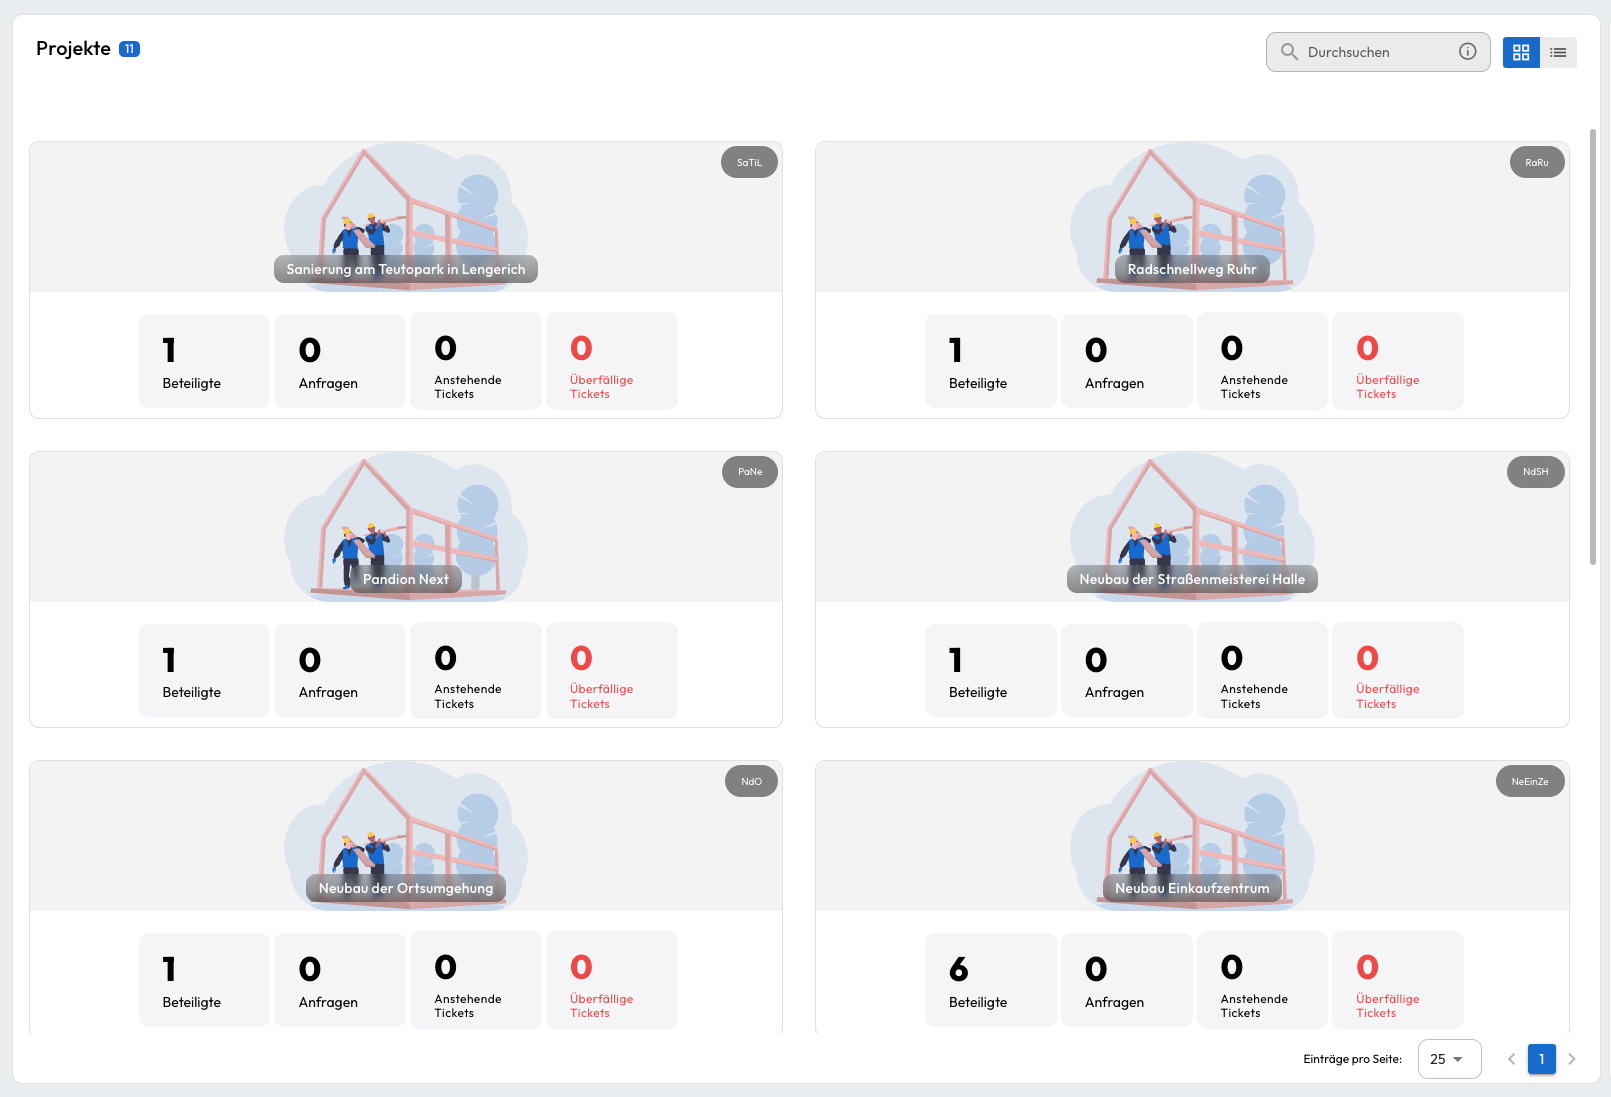This screenshot has width=1611, height=1097.
Task: Switch to grid view
Action: click(1521, 52)
